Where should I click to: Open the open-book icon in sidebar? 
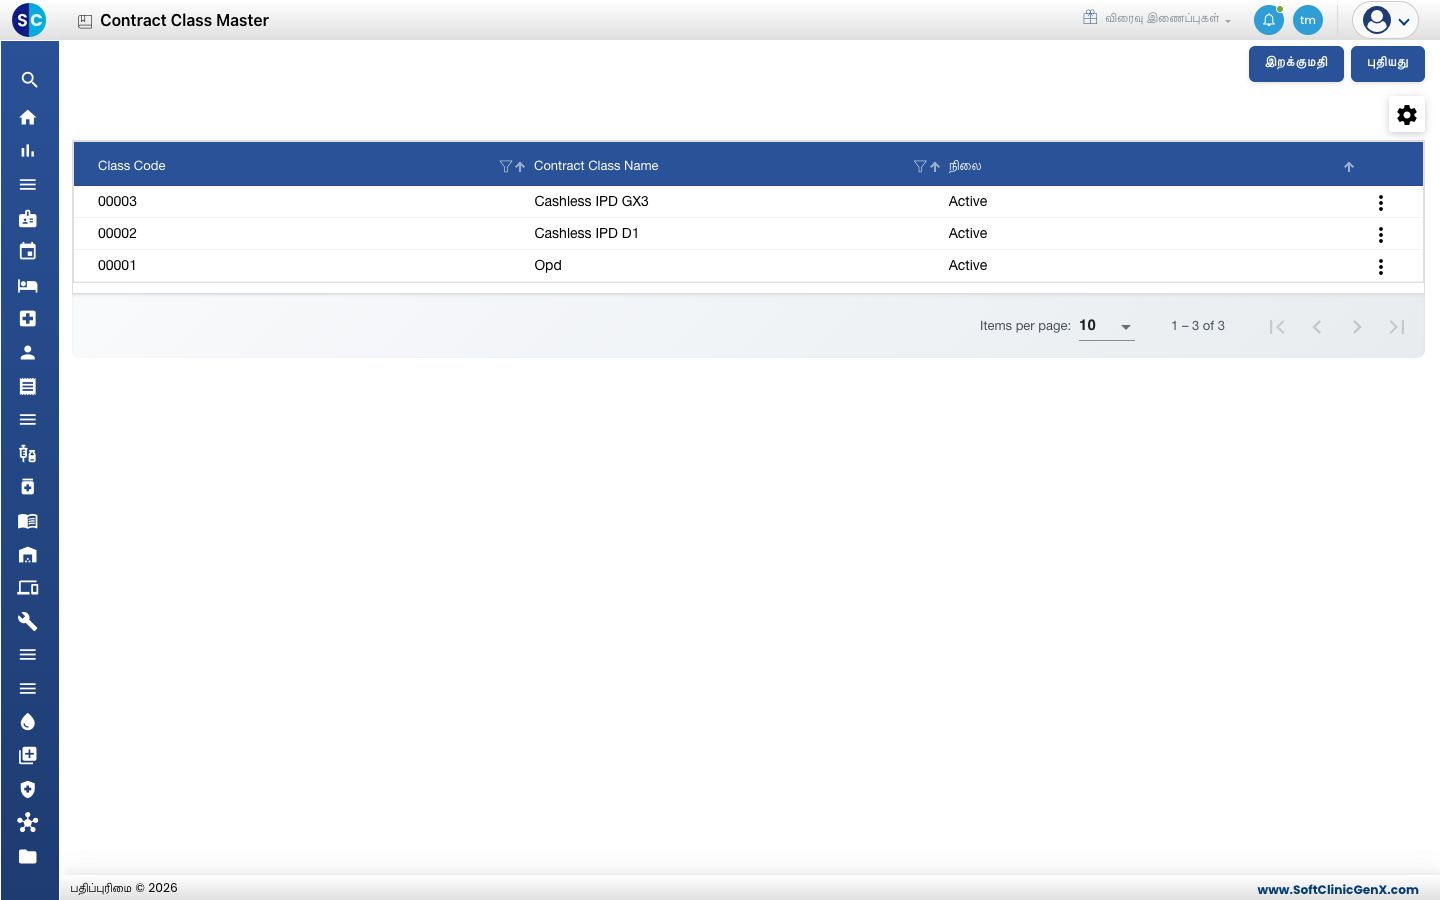pos(28,521)
